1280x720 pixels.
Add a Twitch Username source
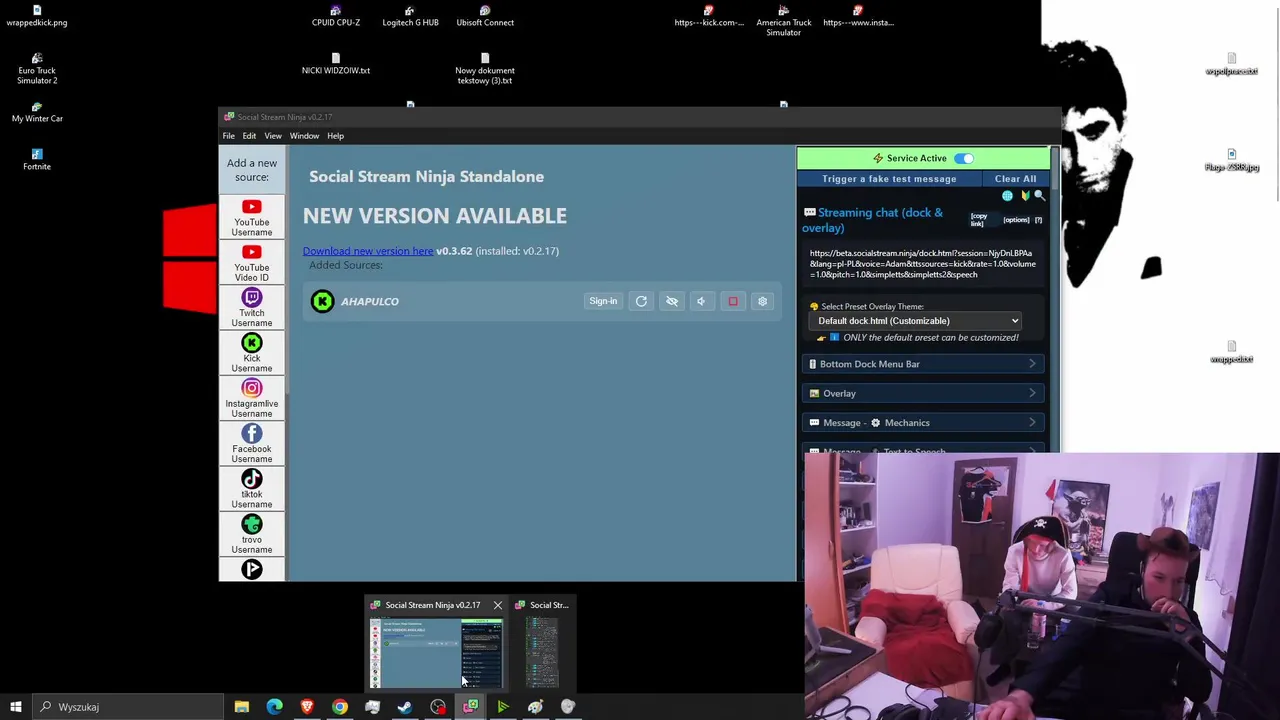click(x=251, y=308)
